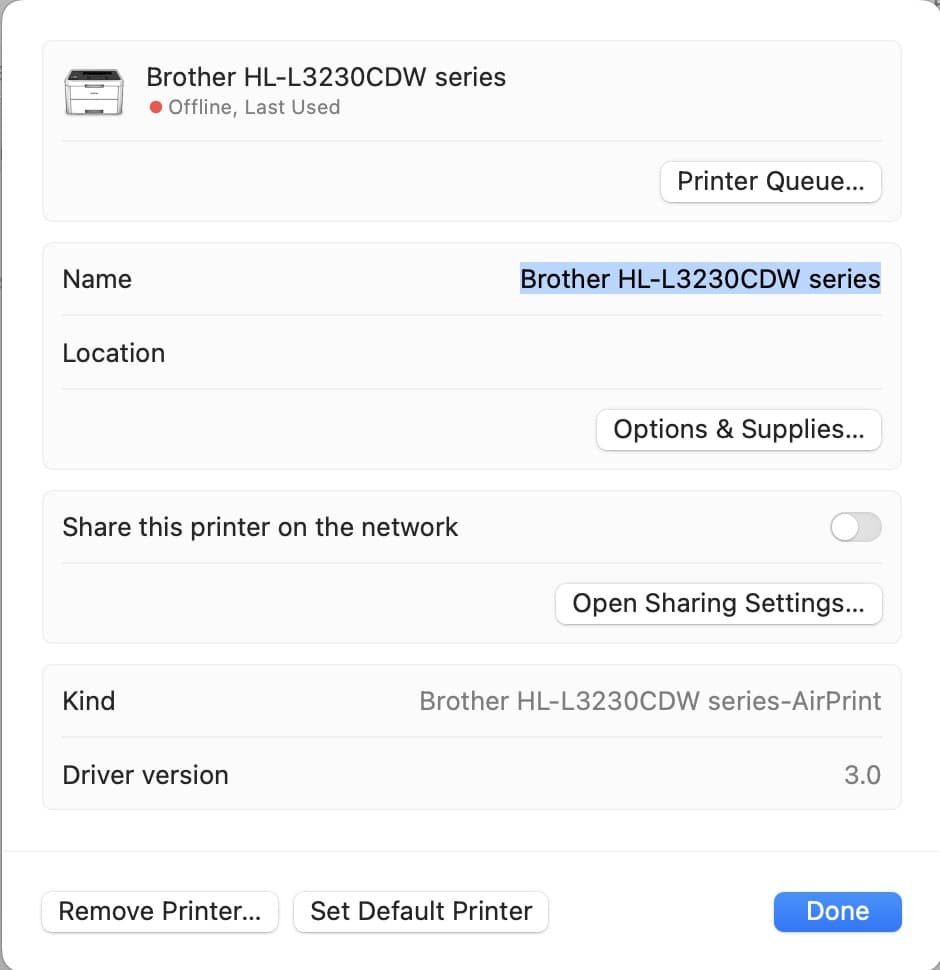Screen dimensions: 940x970
Task: Confirm with the Done button
Action: [x=837, y=912]
